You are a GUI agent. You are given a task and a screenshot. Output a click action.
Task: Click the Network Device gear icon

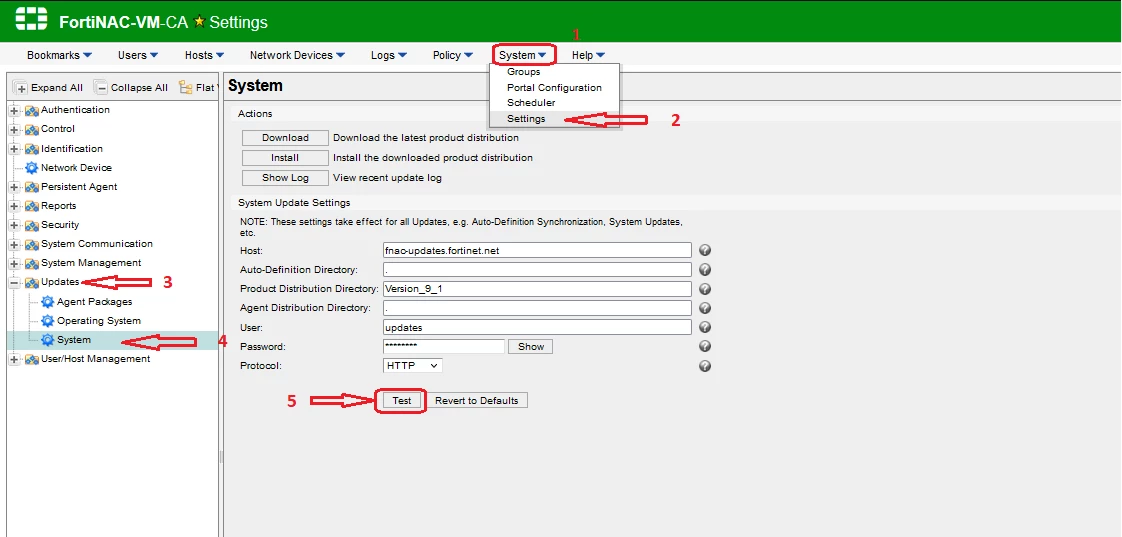tap(31, 168)
